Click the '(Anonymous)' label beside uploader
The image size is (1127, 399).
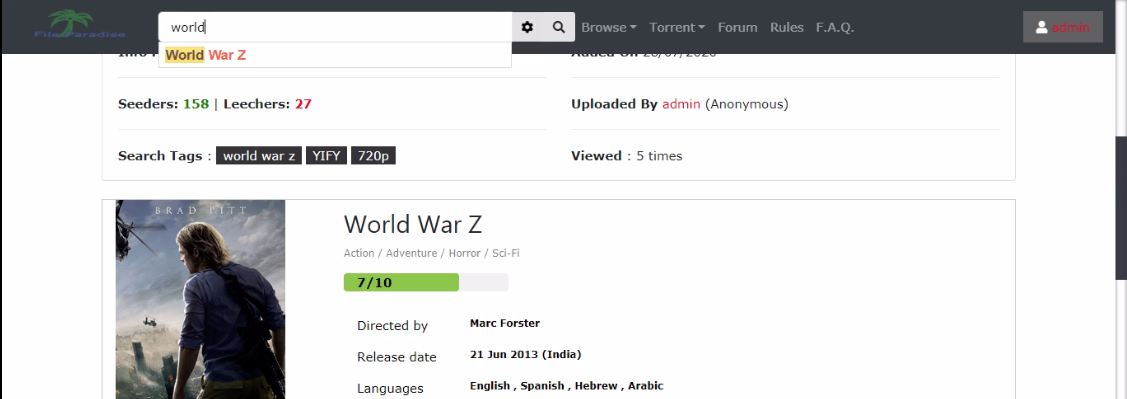[x=747, y=104]
